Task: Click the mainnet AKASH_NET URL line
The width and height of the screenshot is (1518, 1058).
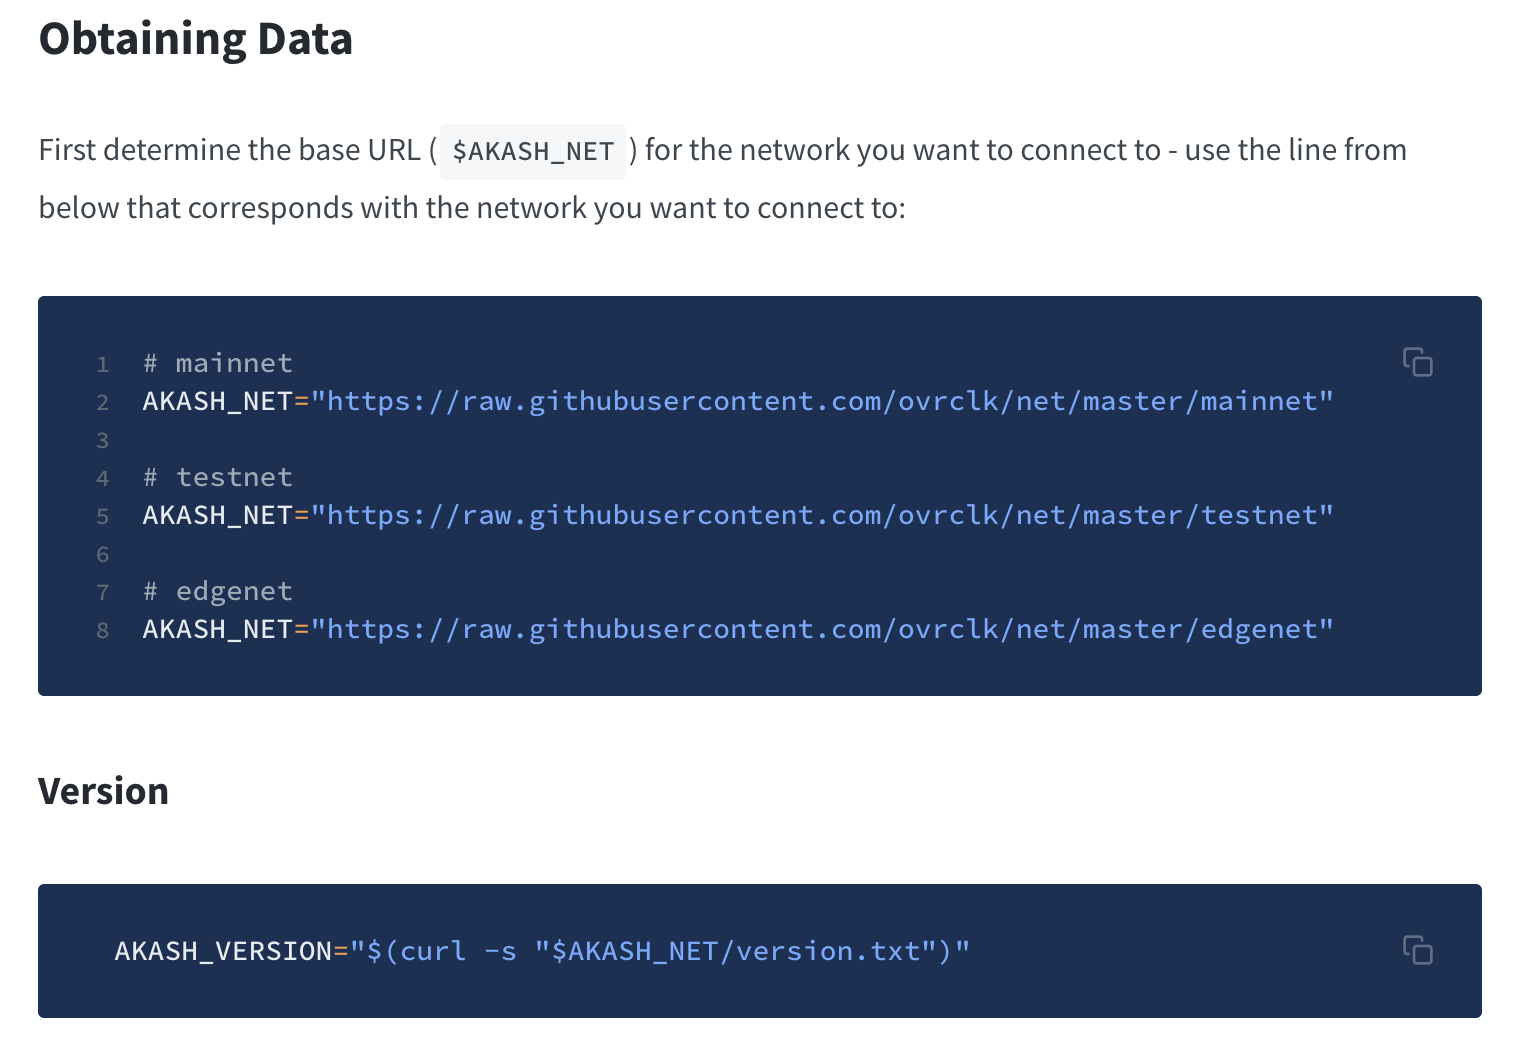Action: [738, 402]
